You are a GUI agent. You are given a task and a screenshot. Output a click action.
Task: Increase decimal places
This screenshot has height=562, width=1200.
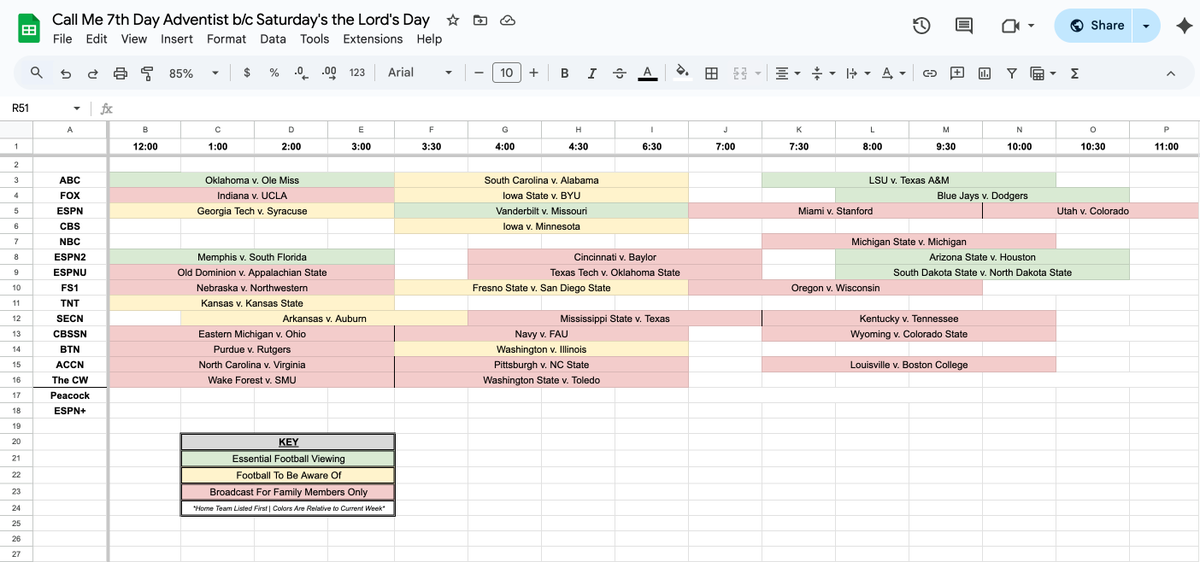coord(329,72)
